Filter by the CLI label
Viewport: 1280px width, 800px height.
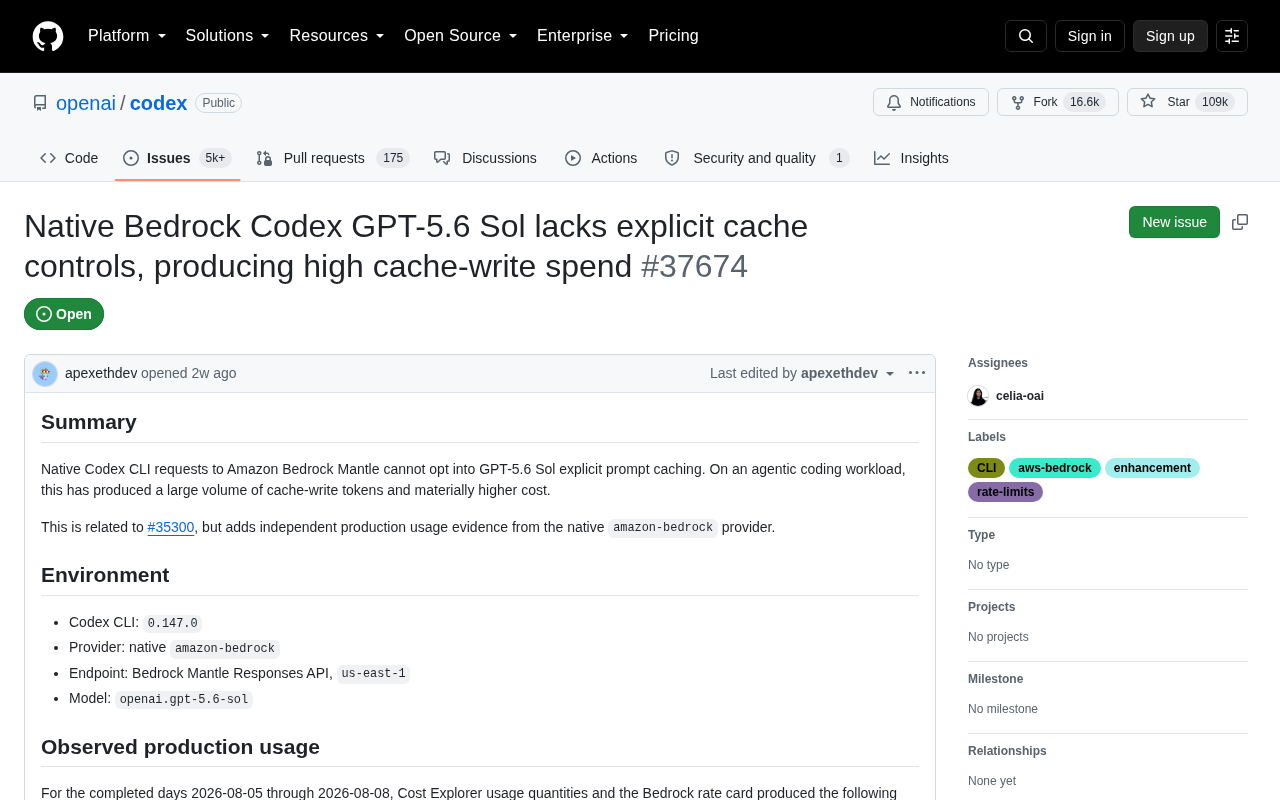click(986, 468)
